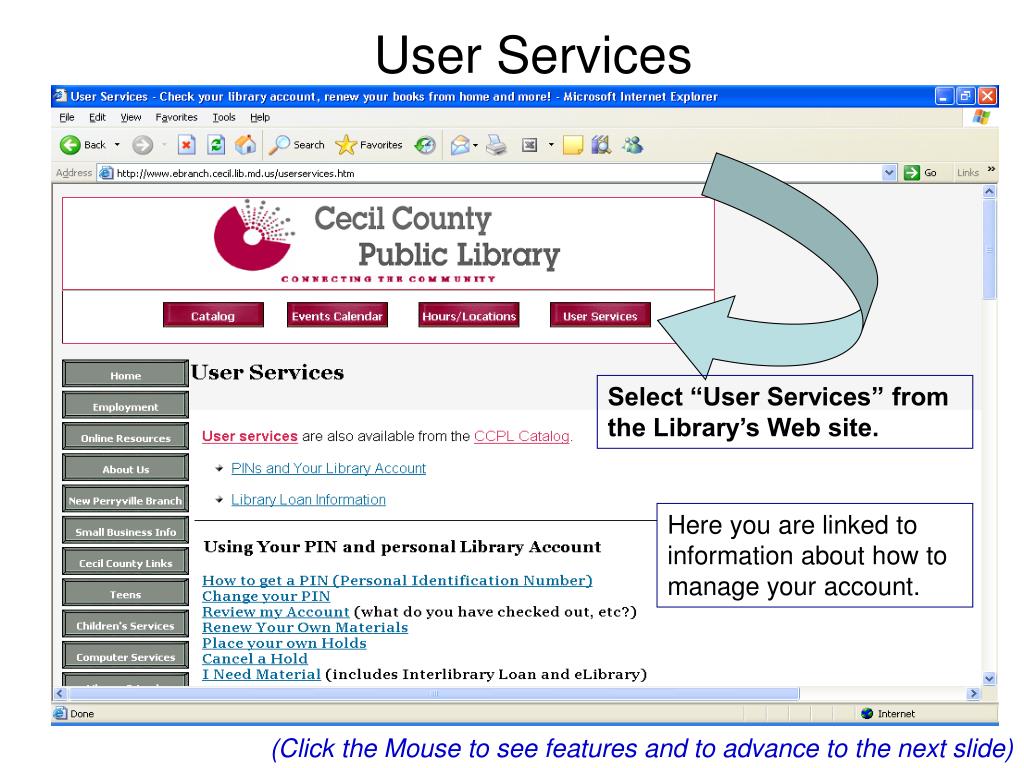Viewport: 1024px width, 768px height.
Task: Click the green Go arrow button
Action: [x=912, y=173]
